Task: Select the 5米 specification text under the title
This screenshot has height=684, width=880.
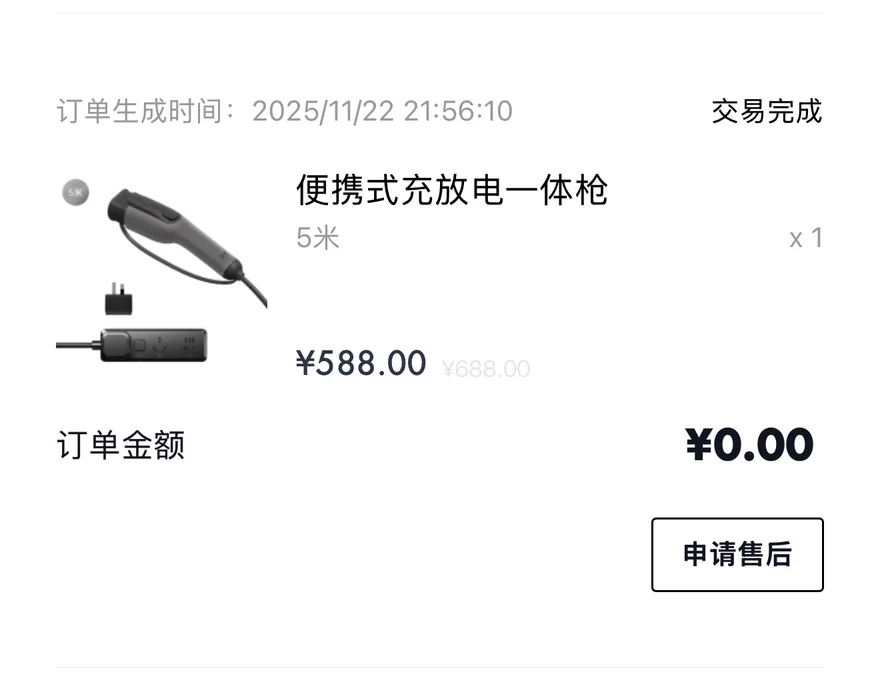Action: coord(318,238)
